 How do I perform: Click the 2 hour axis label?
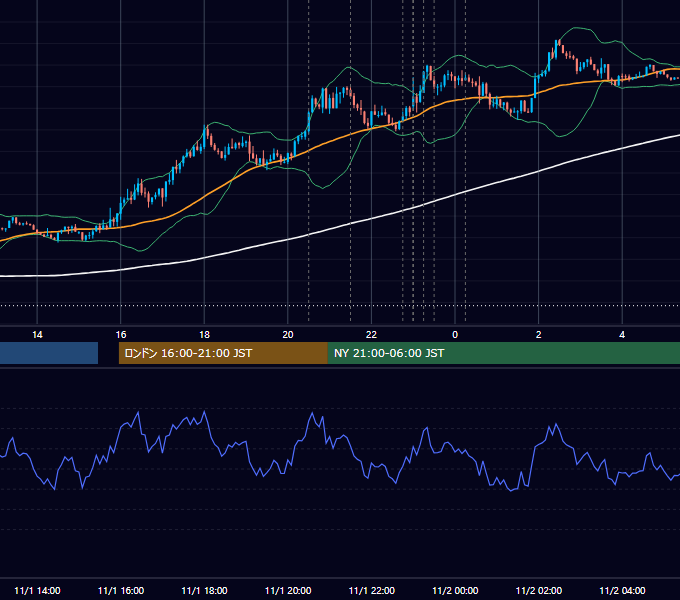(539, 335)
